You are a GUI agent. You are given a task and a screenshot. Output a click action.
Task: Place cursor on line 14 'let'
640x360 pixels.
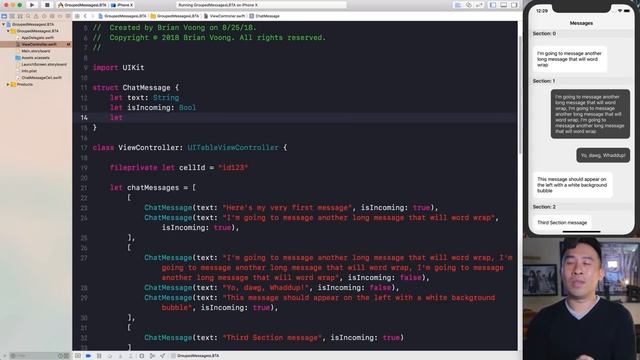[116, 118]
